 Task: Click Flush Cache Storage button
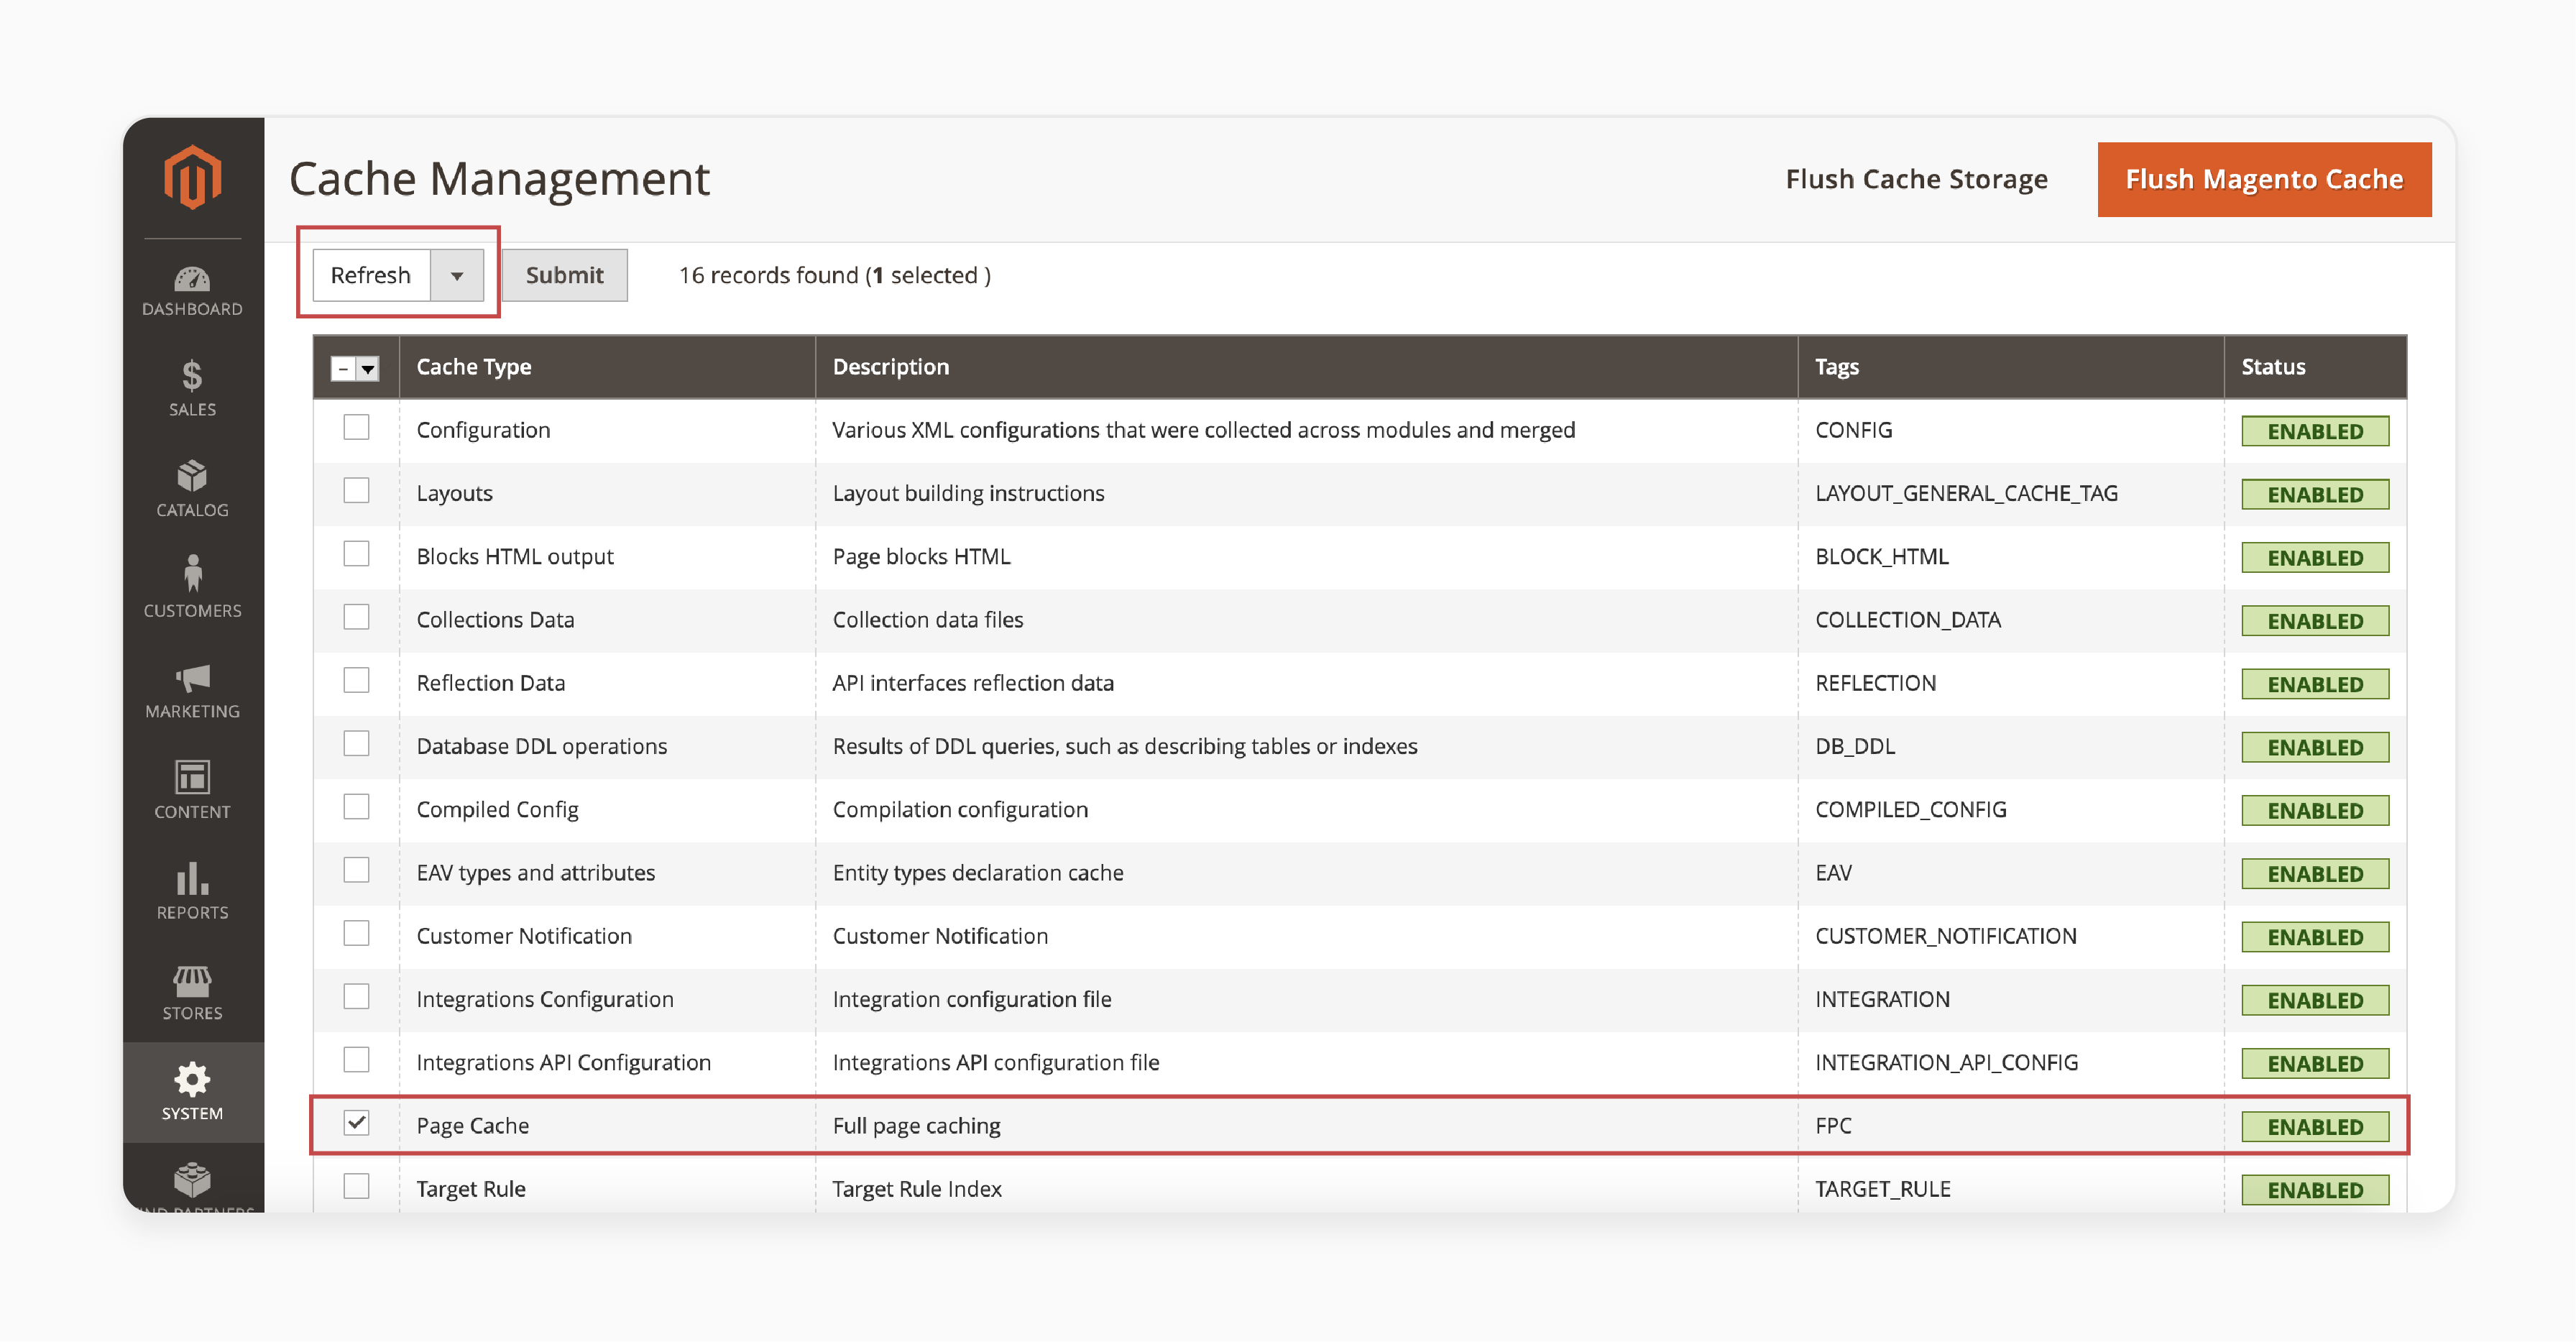(1916, 179)
